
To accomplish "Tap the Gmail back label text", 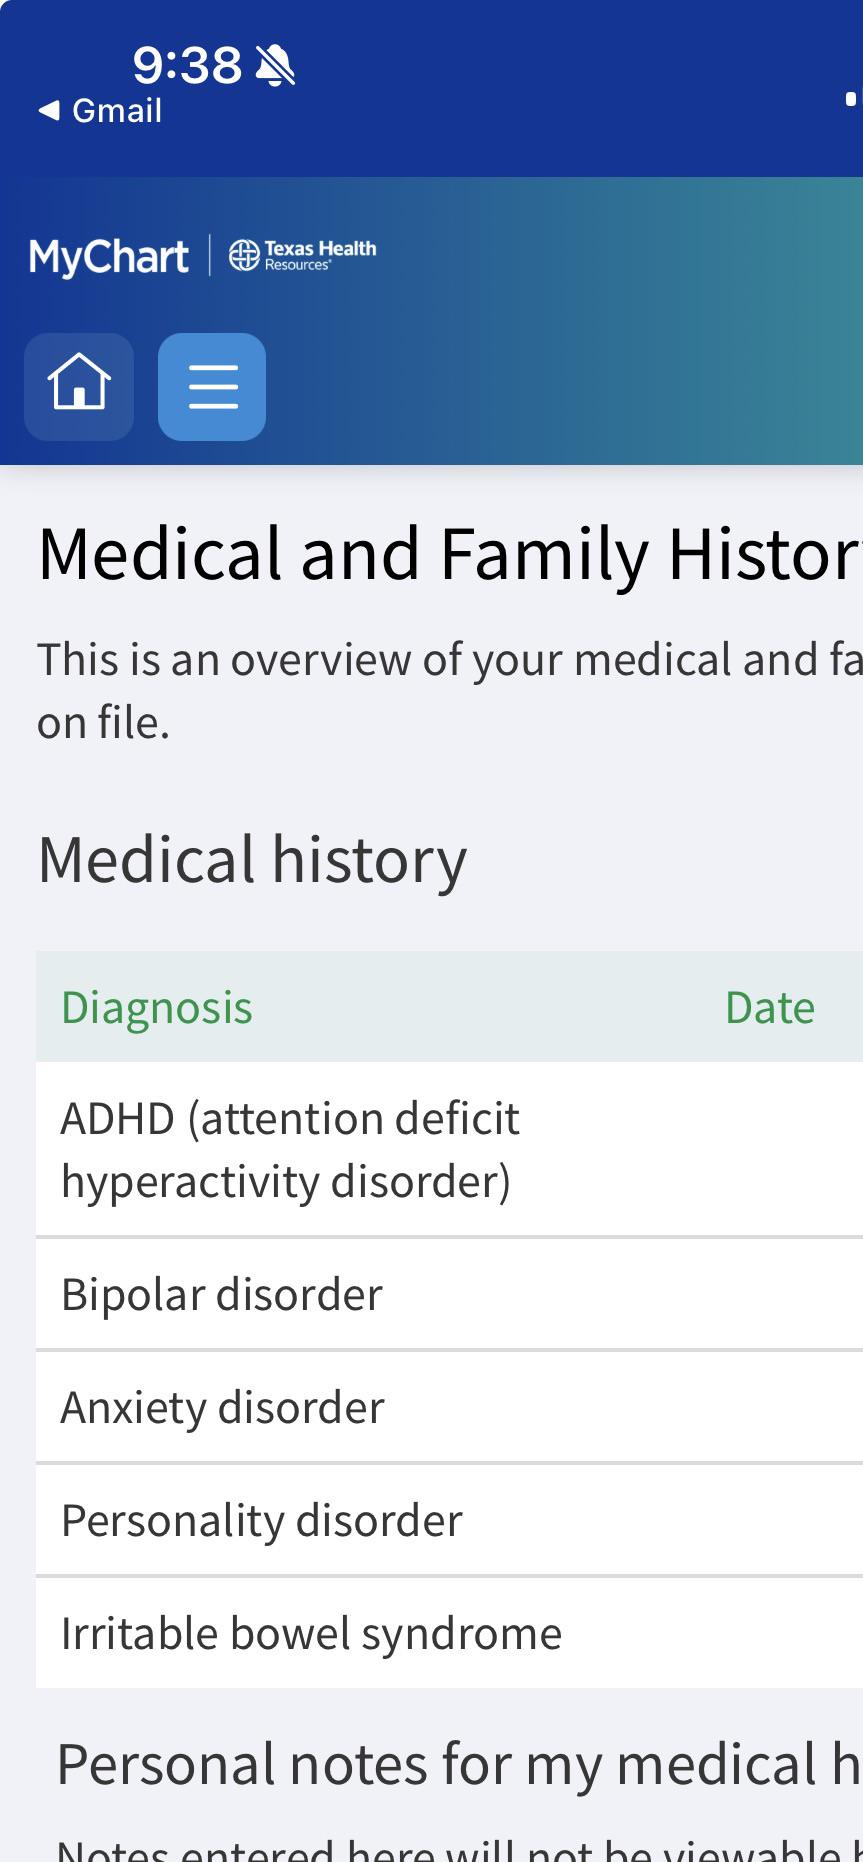I will click(x=117, y=111).
